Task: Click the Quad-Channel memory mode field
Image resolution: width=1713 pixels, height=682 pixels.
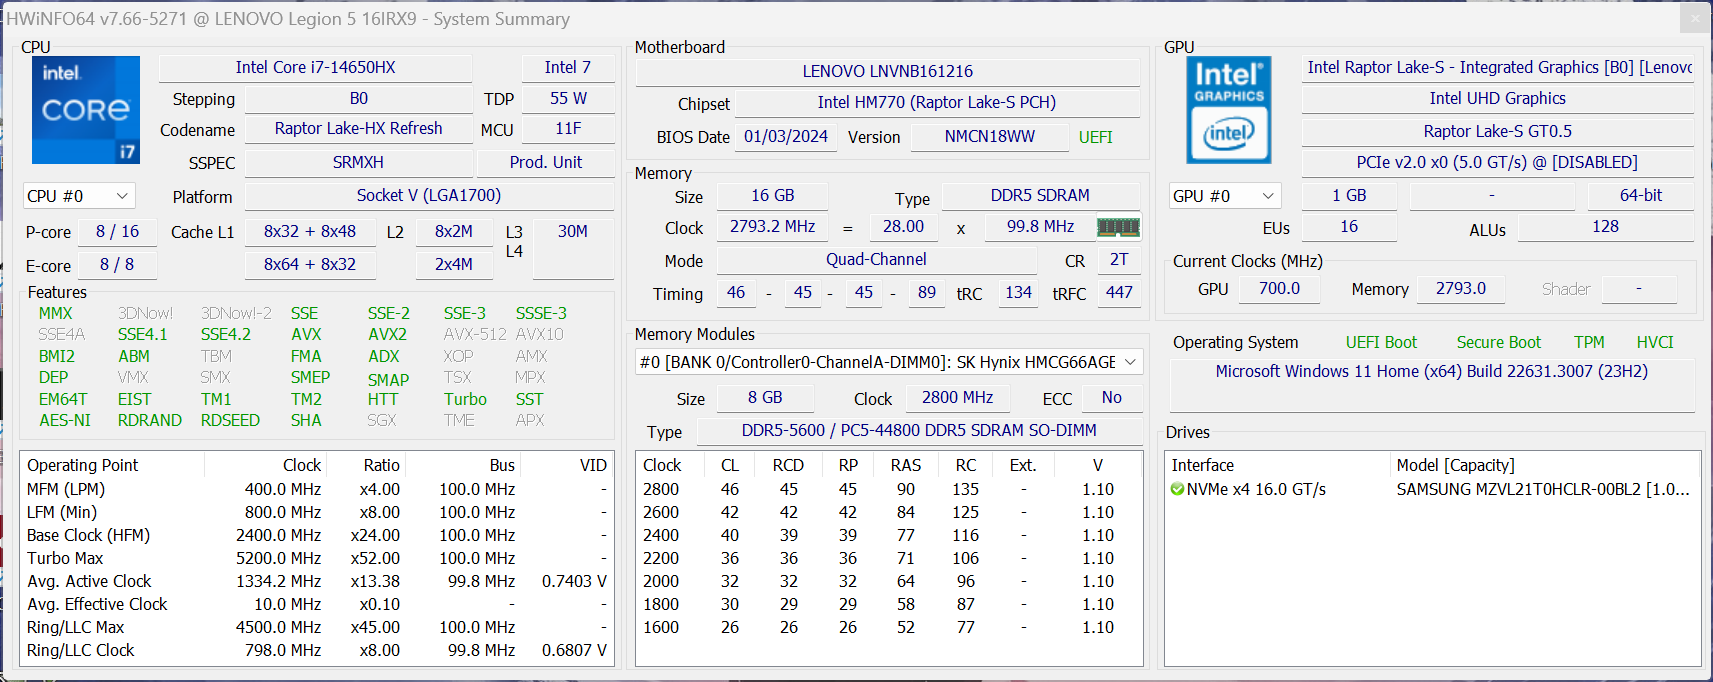Action: (876, 260)
